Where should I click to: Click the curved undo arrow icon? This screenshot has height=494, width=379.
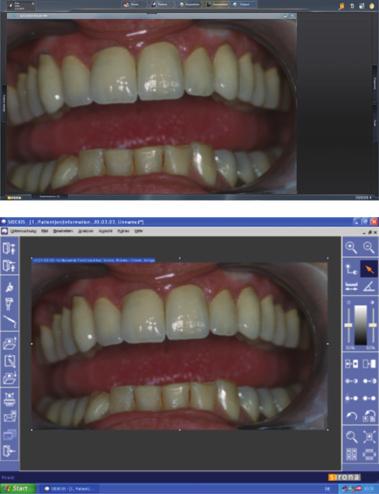click(351, 416)
